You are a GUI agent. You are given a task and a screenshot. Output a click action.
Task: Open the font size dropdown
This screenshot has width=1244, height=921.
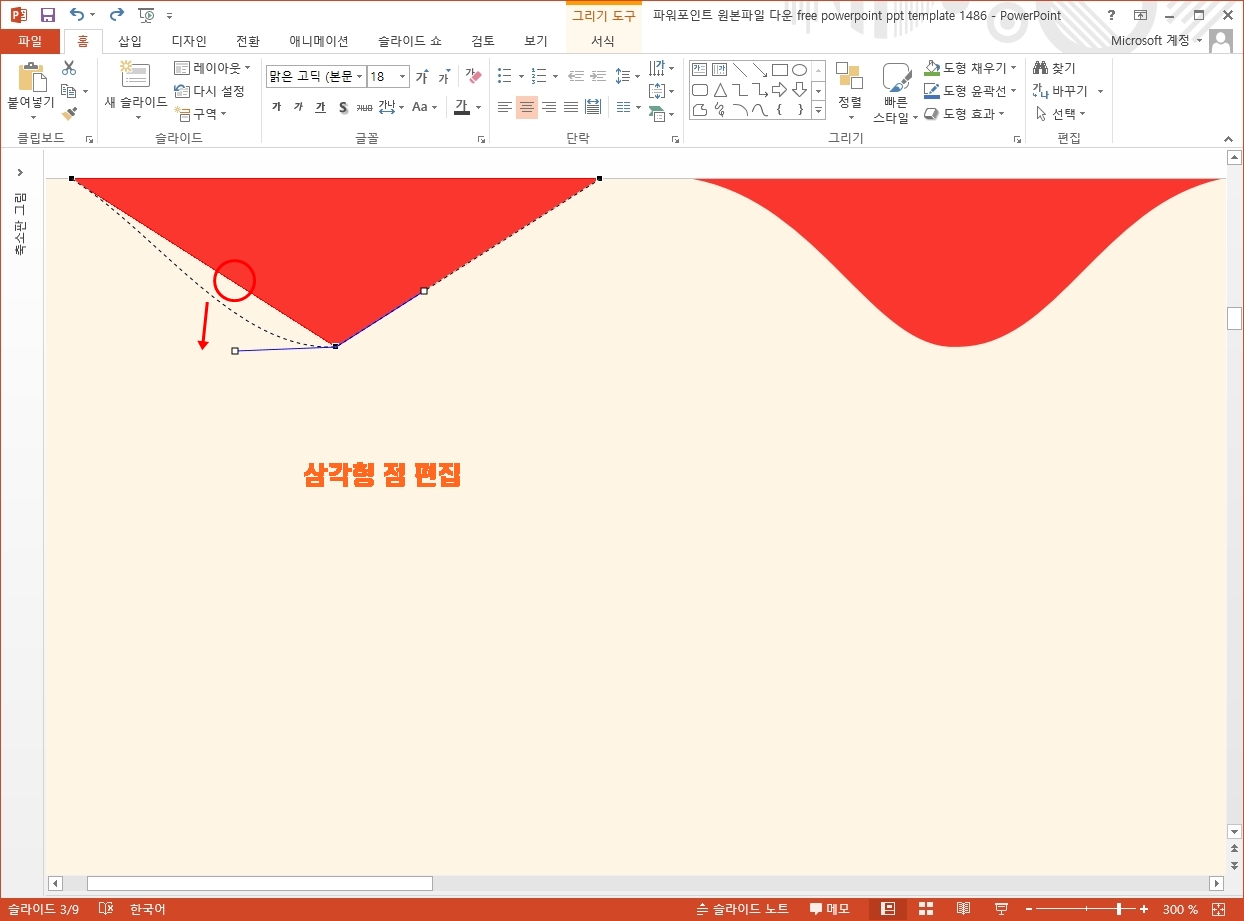click(403, 77)
